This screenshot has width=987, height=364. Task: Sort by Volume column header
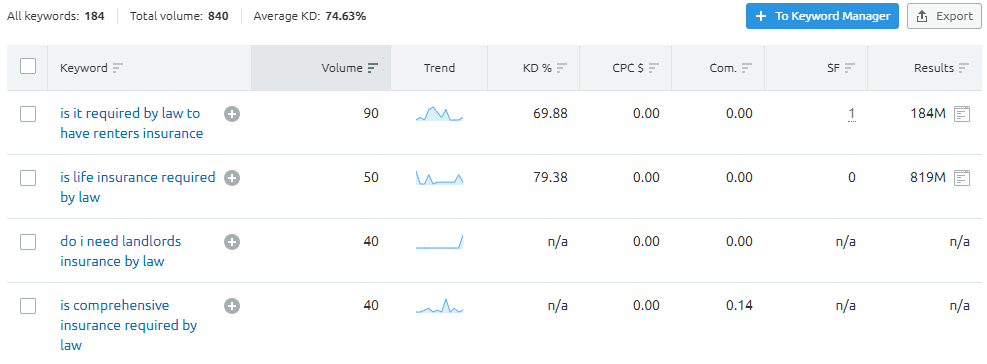(x=349, y=68)
